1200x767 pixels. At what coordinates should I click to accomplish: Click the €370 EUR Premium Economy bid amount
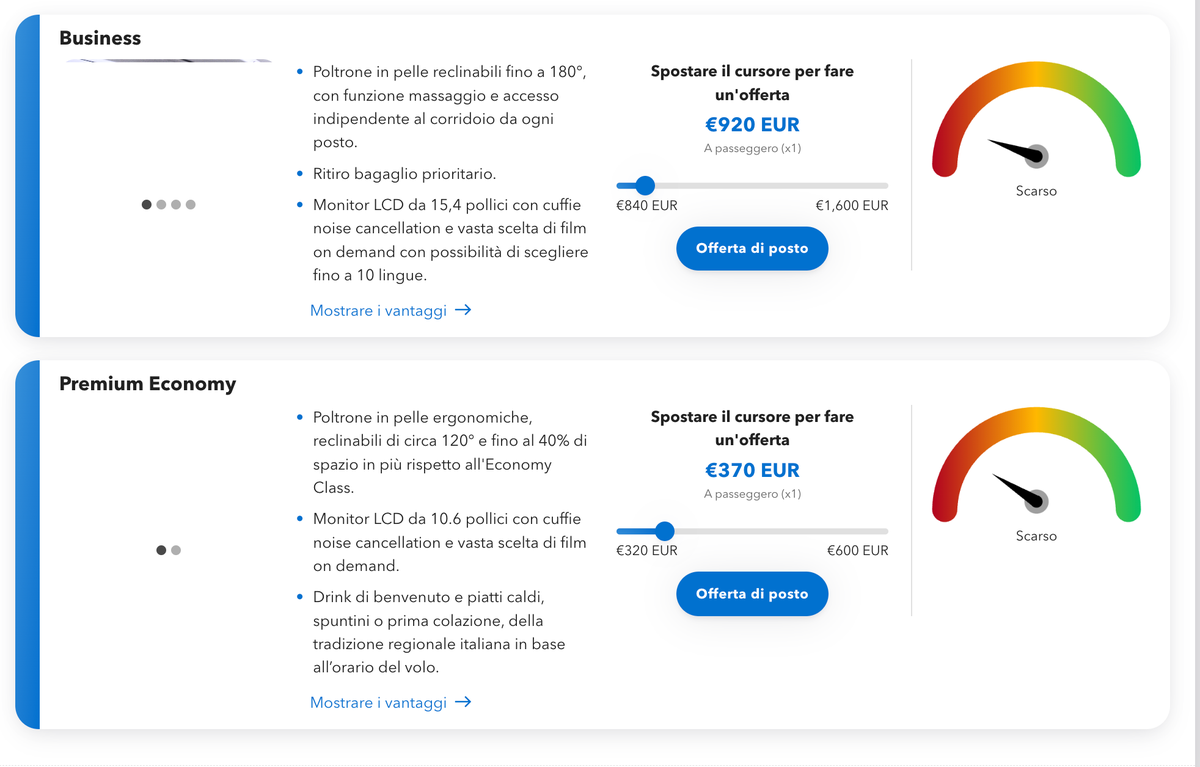click(752, 470)
